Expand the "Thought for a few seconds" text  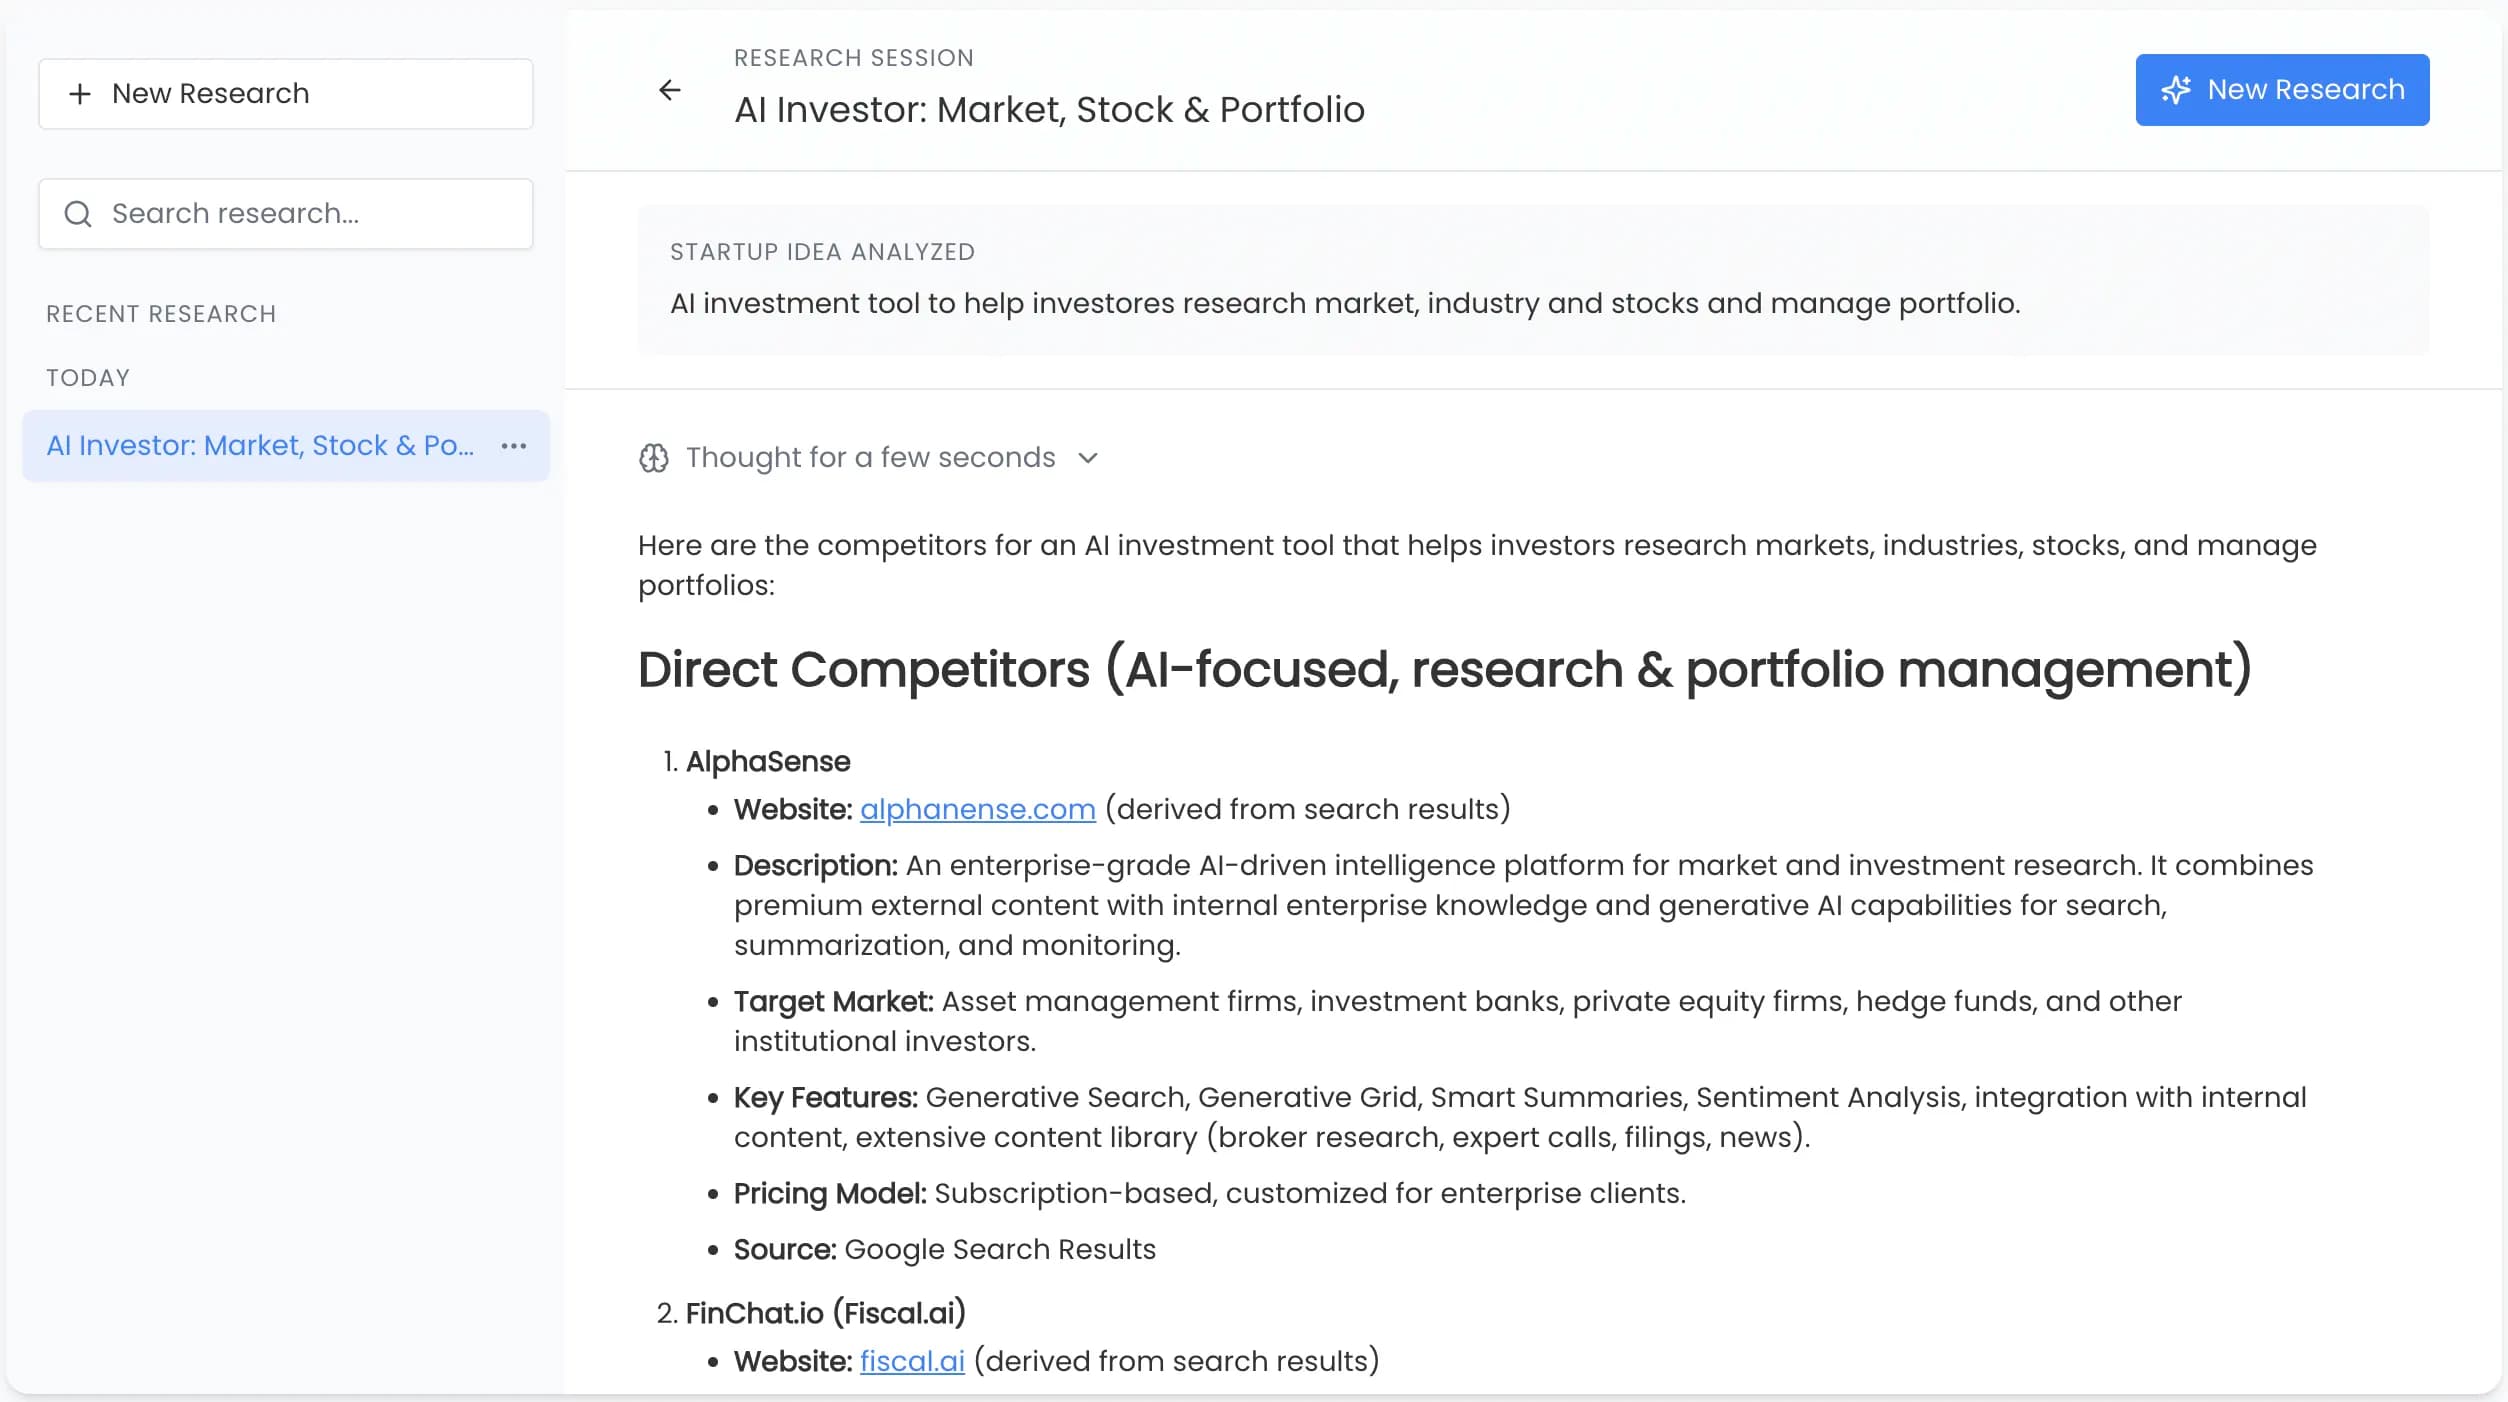[x=870, y=458]
